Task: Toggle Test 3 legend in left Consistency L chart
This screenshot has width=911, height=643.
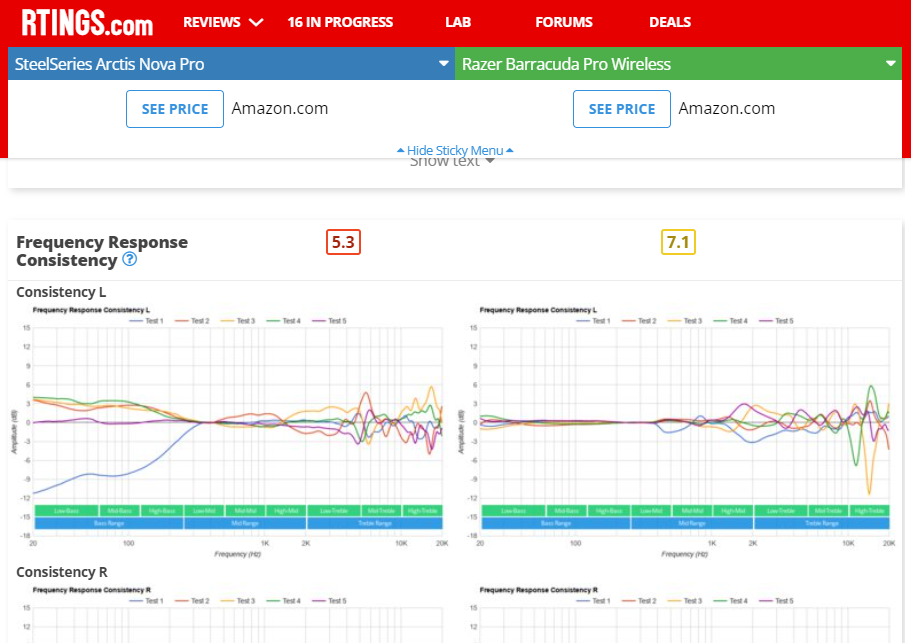Action: tap(238, 321)
